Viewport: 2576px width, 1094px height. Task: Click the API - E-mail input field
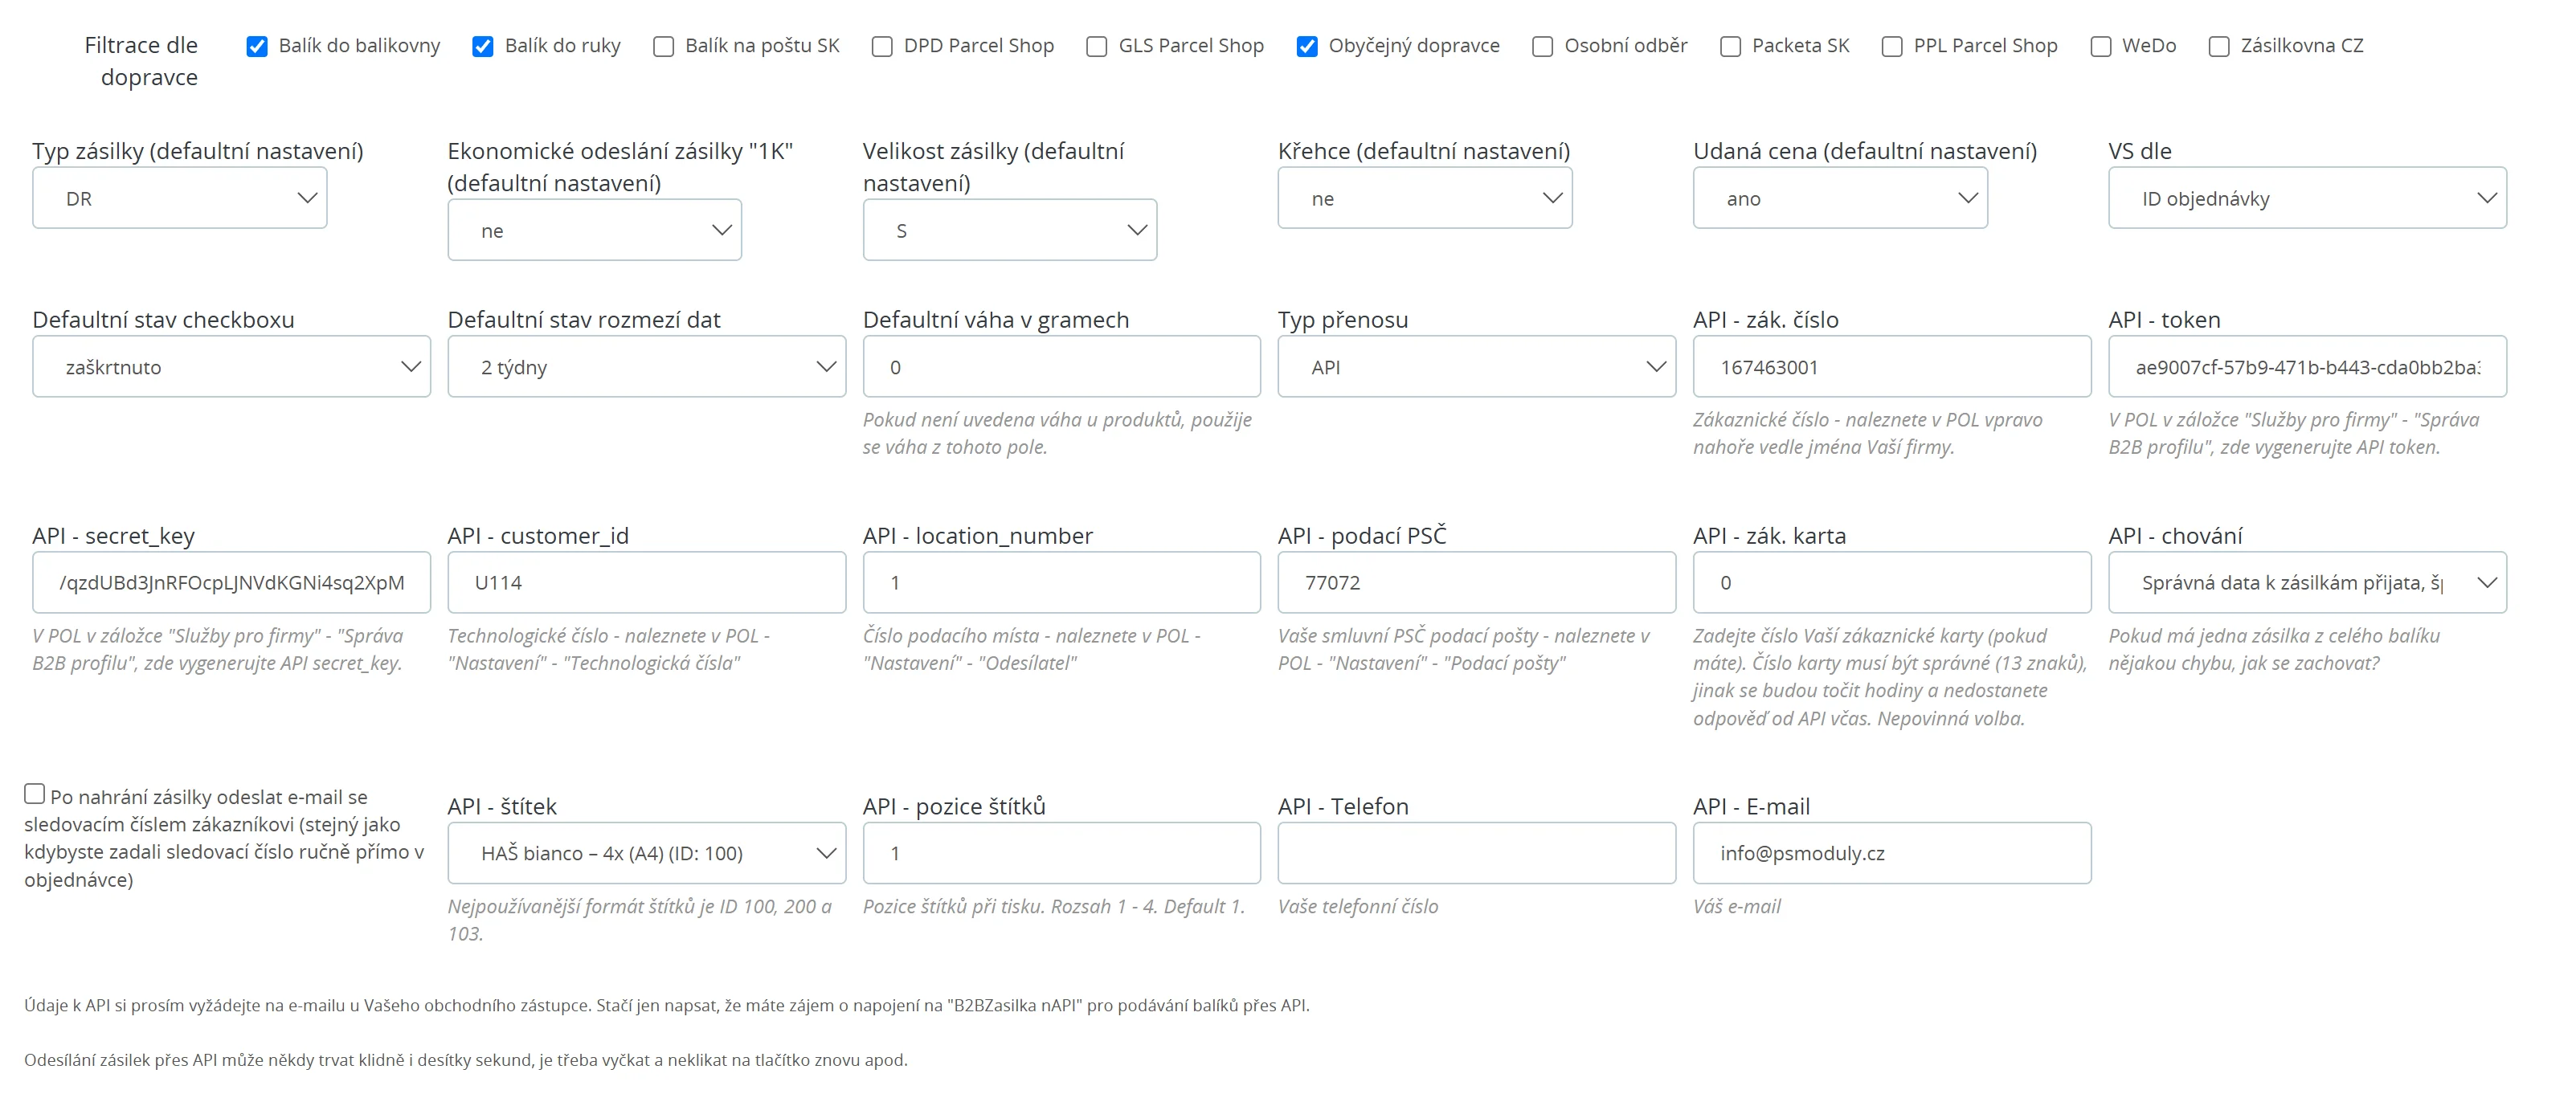click(x=1891, y=853)
